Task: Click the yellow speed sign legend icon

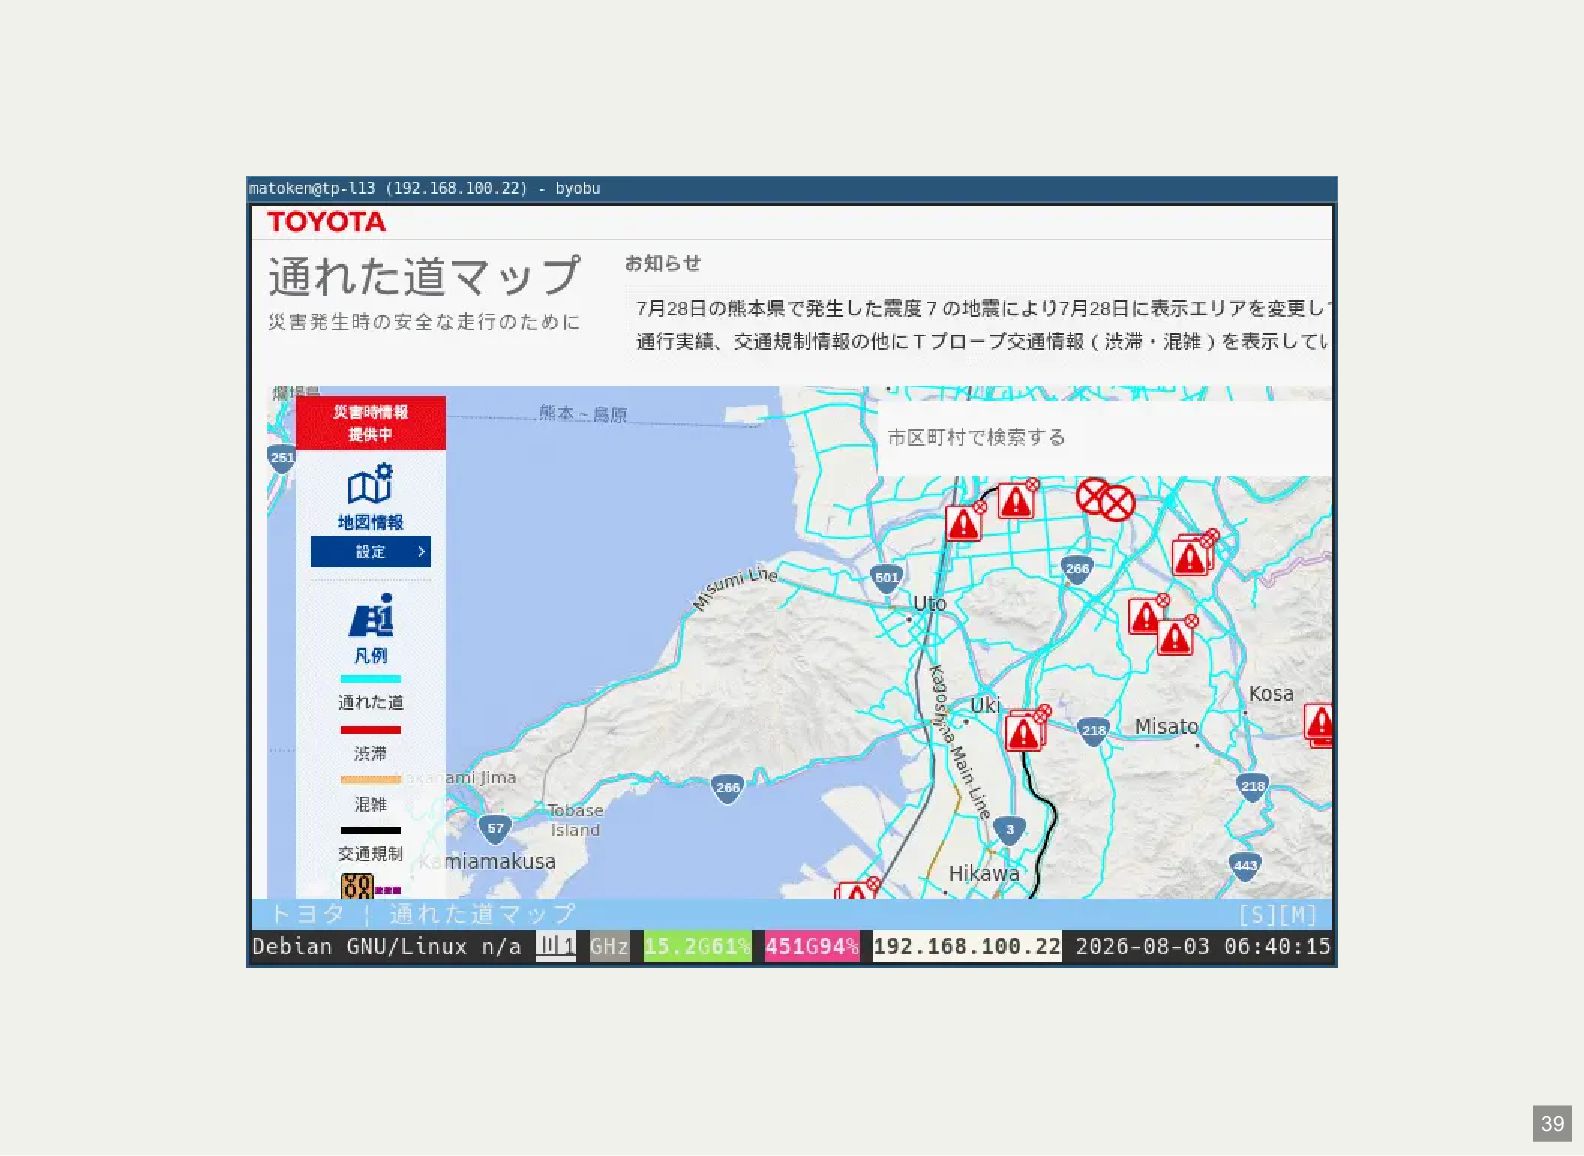Action: (x=357, y=886)
